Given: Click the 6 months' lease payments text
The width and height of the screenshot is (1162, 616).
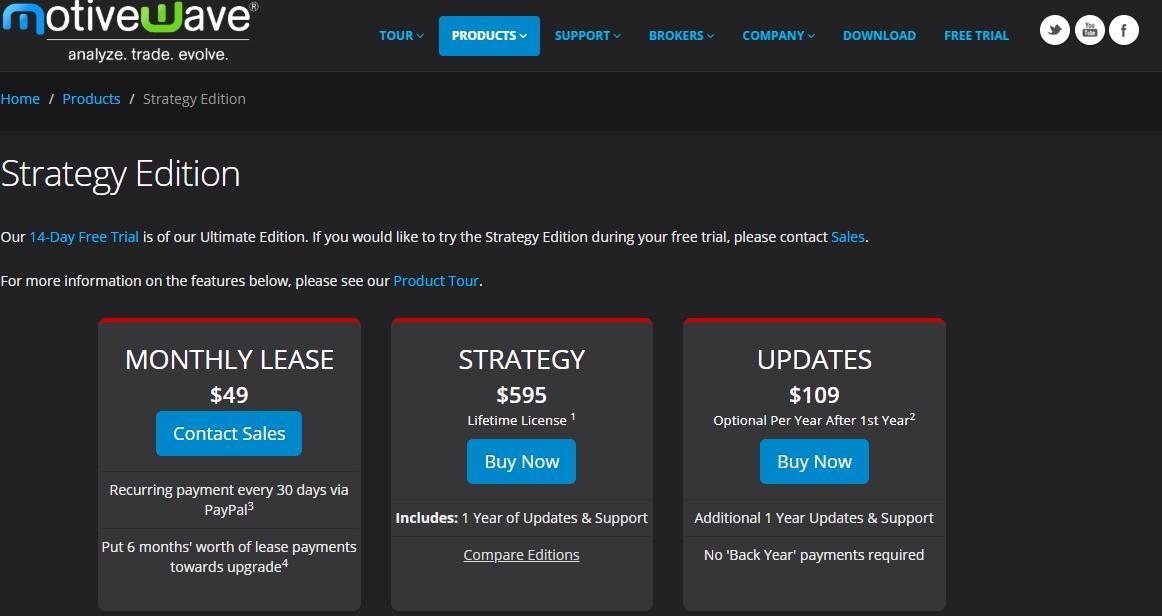Looking at the screenshot, I should point(229,556).
